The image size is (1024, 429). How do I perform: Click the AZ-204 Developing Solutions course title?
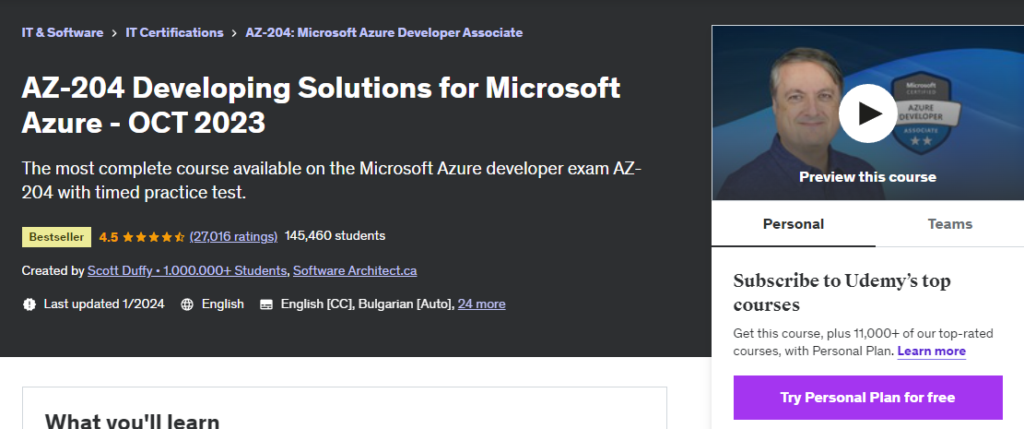(x=321, y=105)
